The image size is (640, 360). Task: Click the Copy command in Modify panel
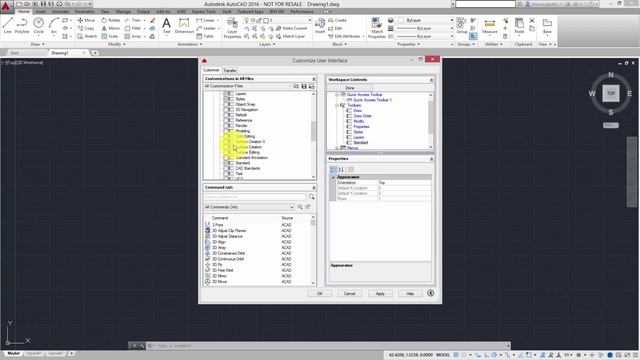[x=86, y=28]
